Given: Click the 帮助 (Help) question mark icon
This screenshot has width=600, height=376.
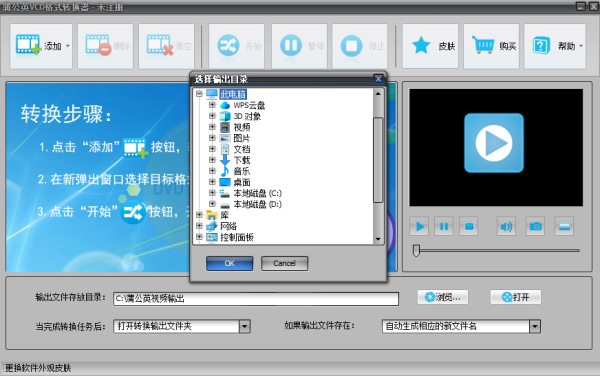Looking at the screenshot, I should click(541, 46).
